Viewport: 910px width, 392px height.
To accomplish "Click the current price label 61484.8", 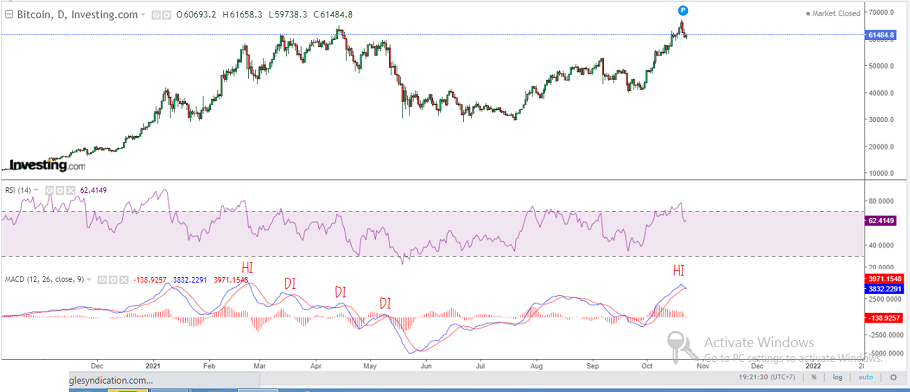I will coord(880,35).
